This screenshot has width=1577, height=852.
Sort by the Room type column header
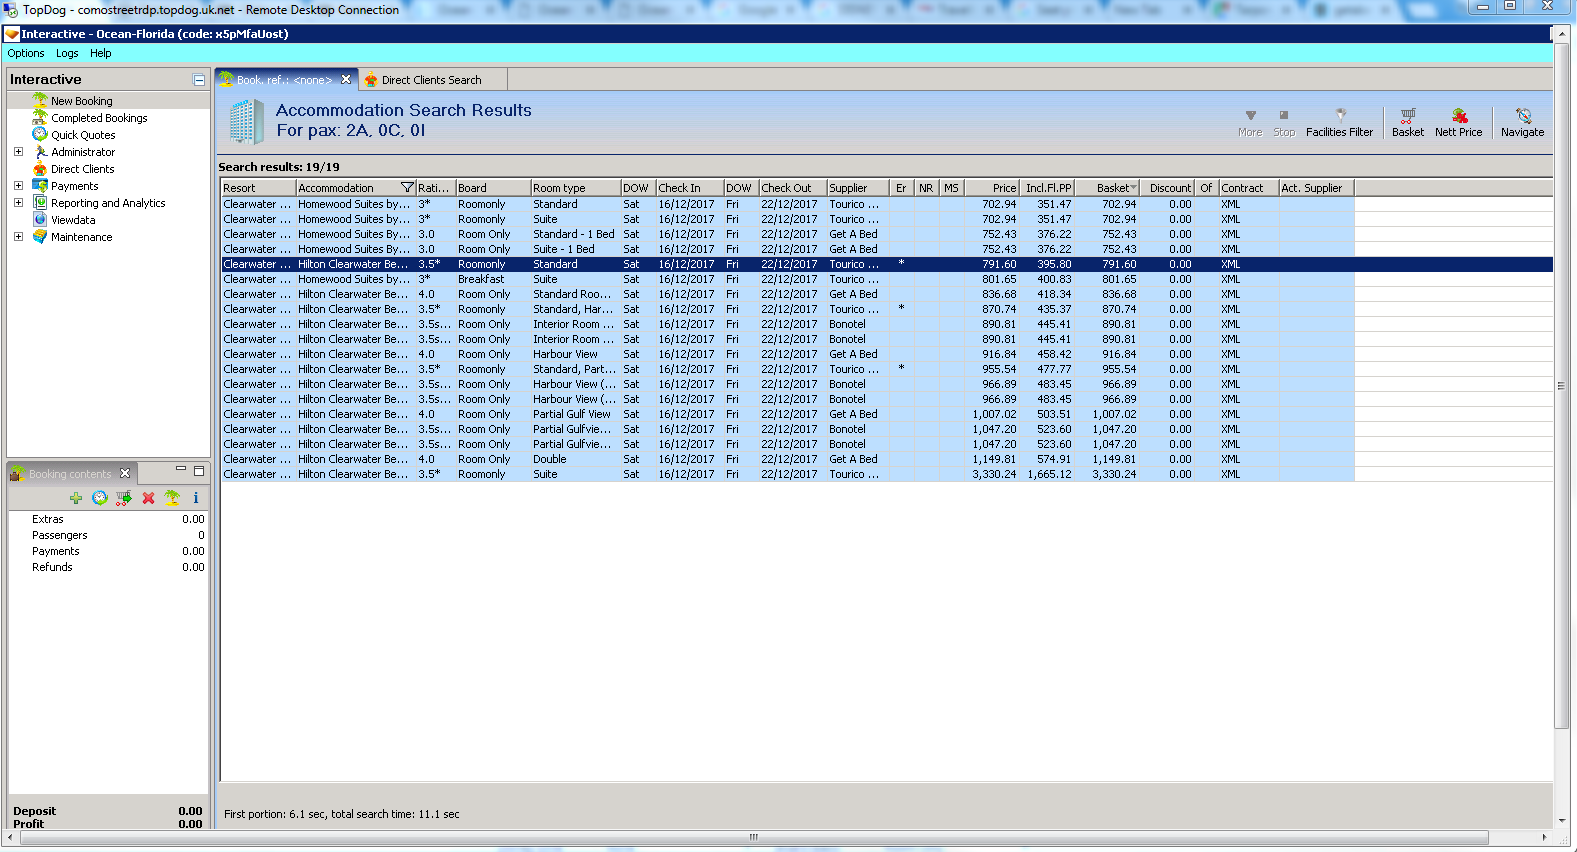tap(575, 188)
